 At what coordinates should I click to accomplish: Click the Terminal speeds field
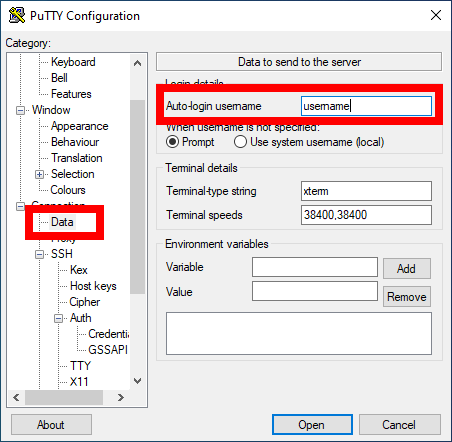point(366,215)
